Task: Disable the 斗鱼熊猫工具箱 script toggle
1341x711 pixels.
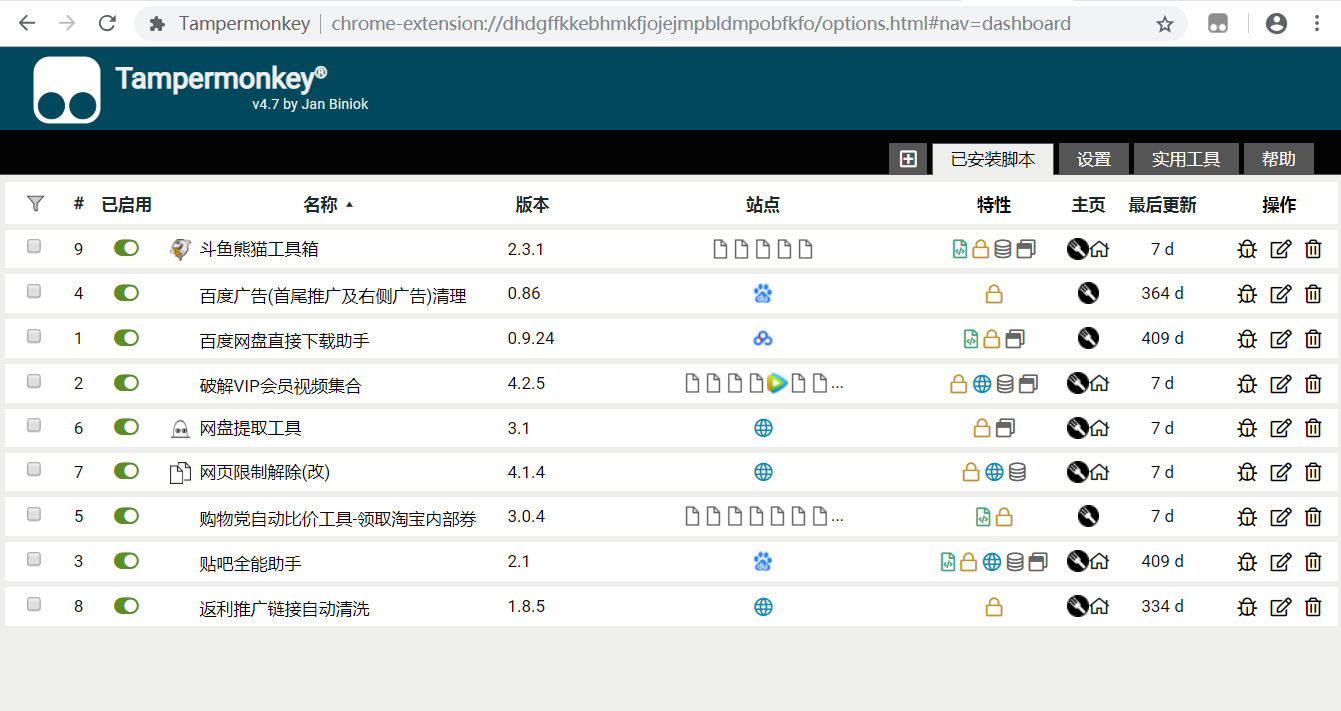Action: [126, 247]
